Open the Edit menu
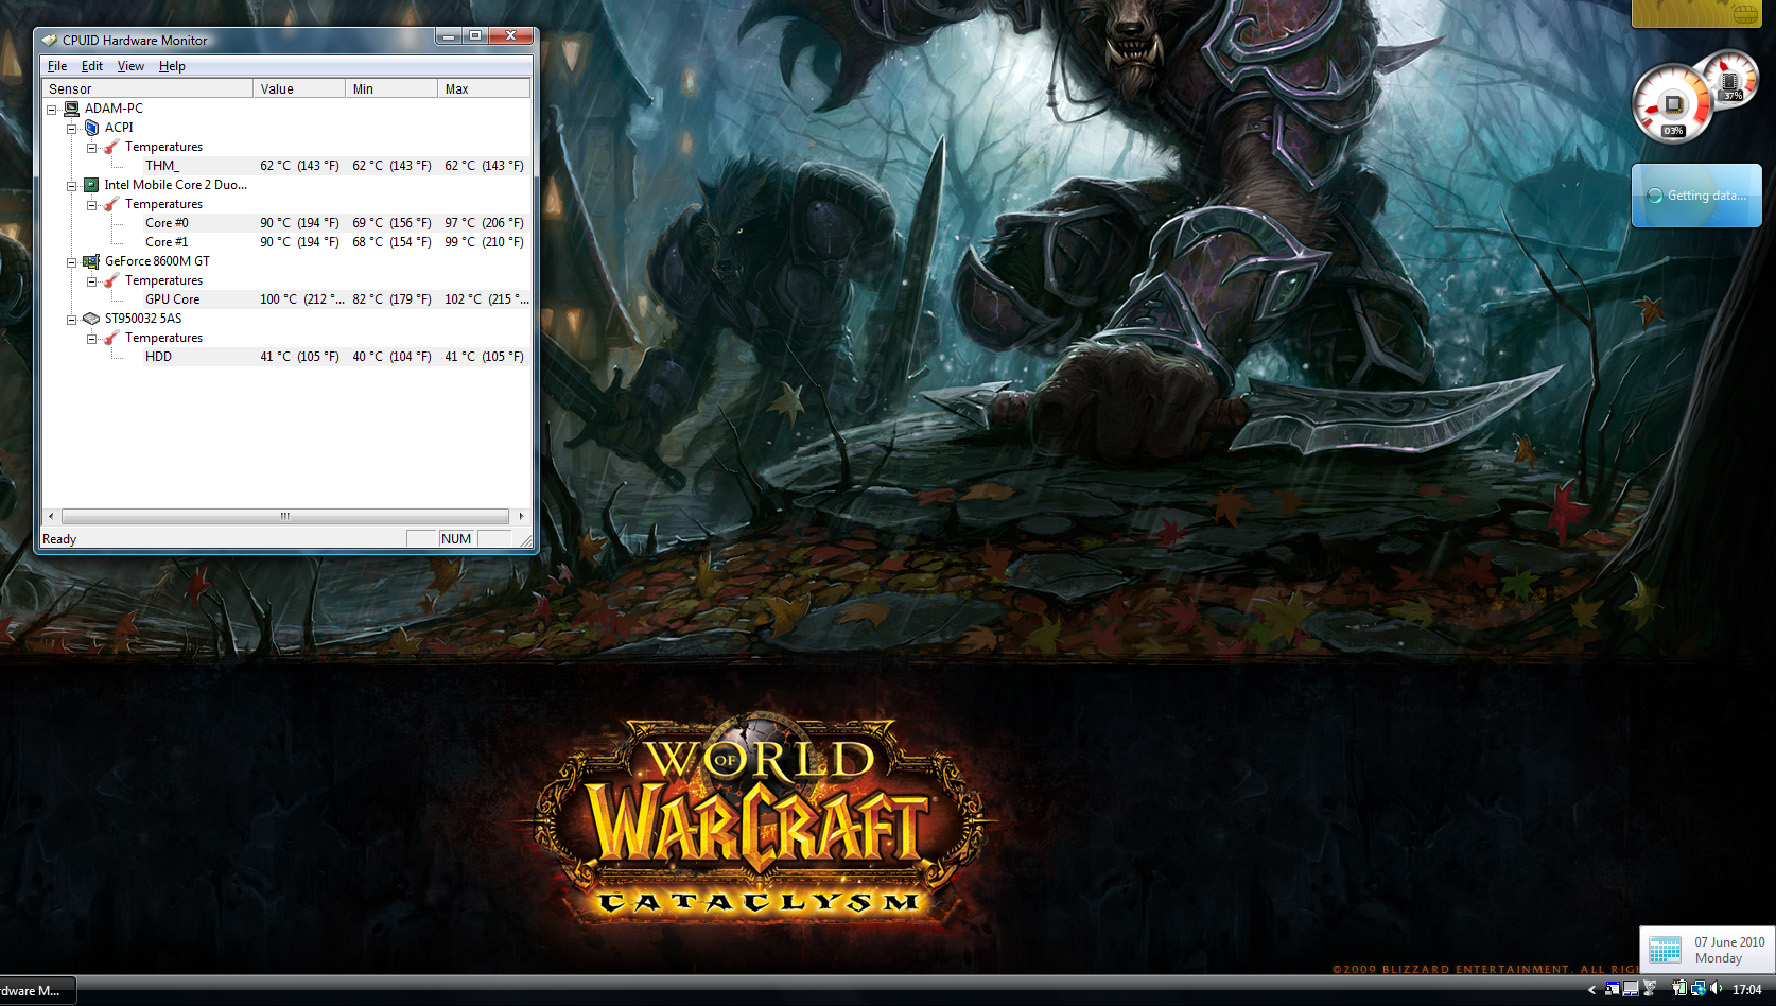This screenshot has width=1776, height=1006. pos(92,66)
